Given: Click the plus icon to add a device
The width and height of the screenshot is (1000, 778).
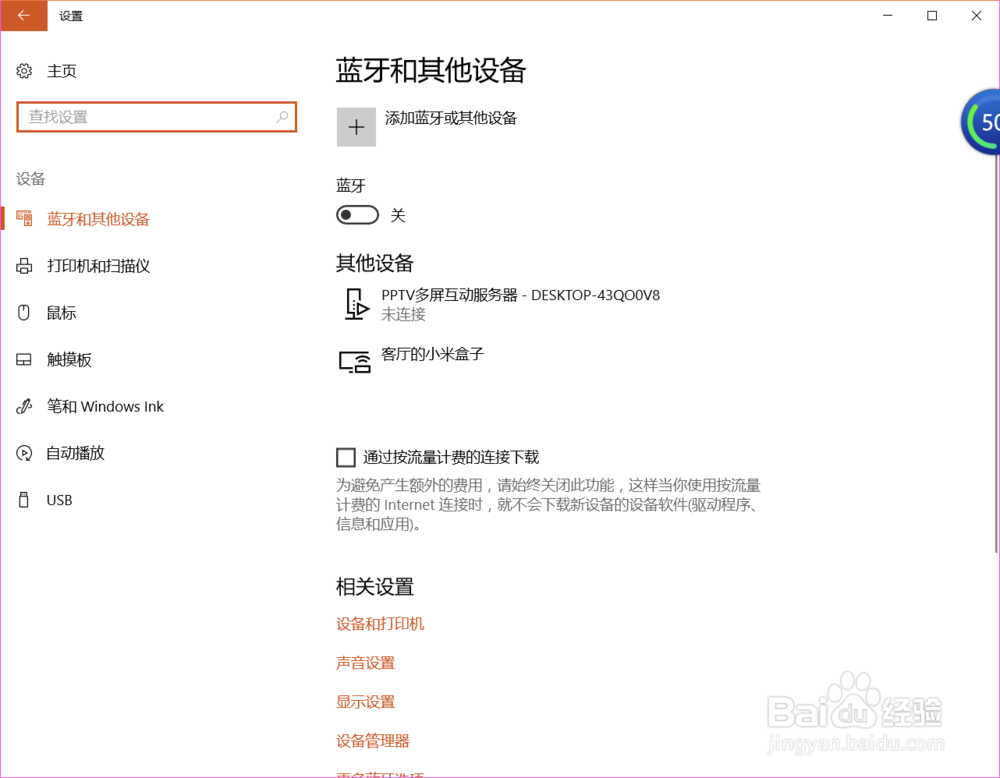Looking at the screenshot, I should tap(356, 127).
